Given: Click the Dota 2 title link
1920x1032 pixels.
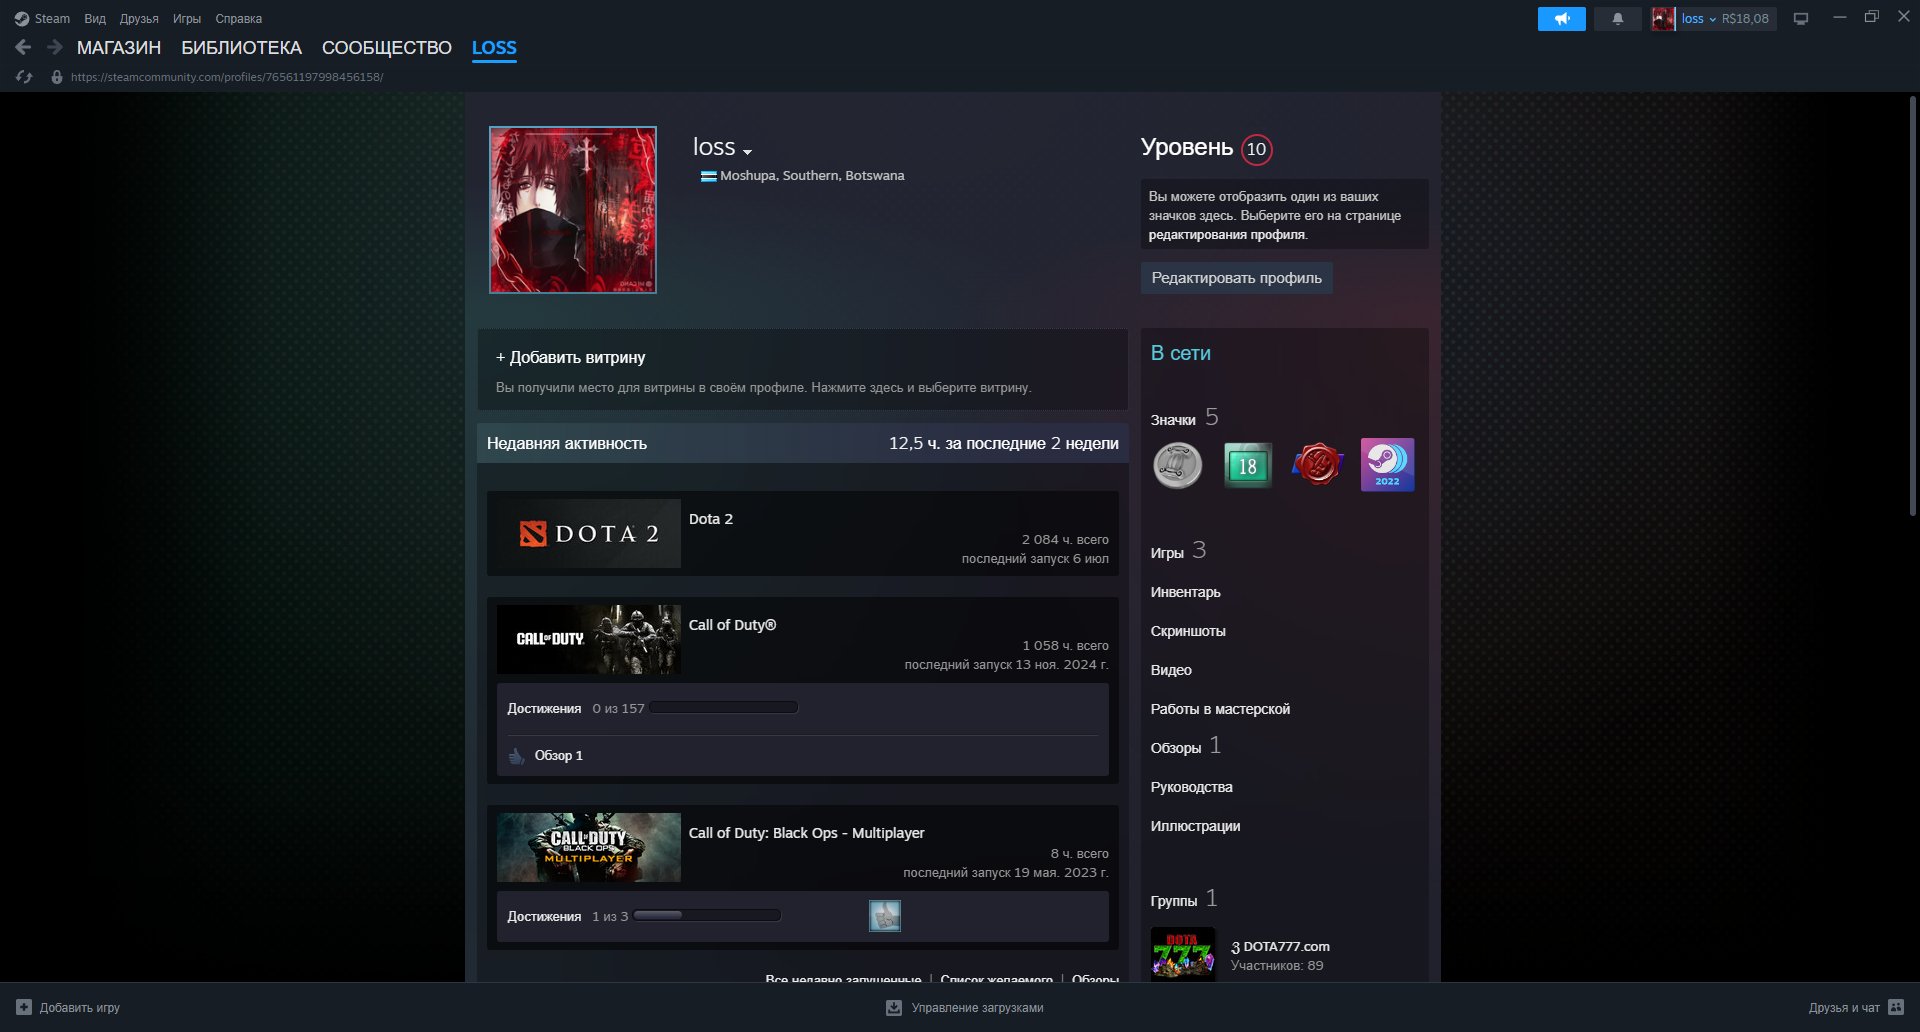Looking at the screenshot, I should (x=711, y=519).
